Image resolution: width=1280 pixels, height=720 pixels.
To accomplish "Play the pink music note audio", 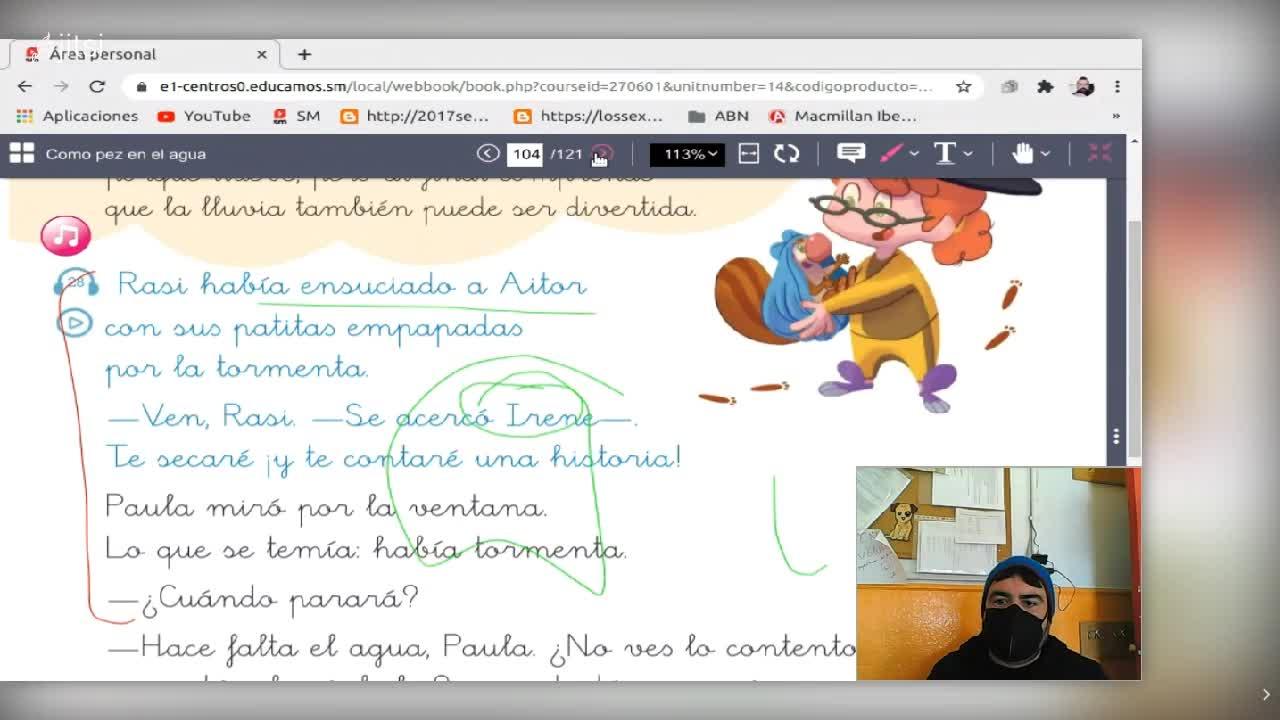I will pyautogui.click(x=65, y=236).
